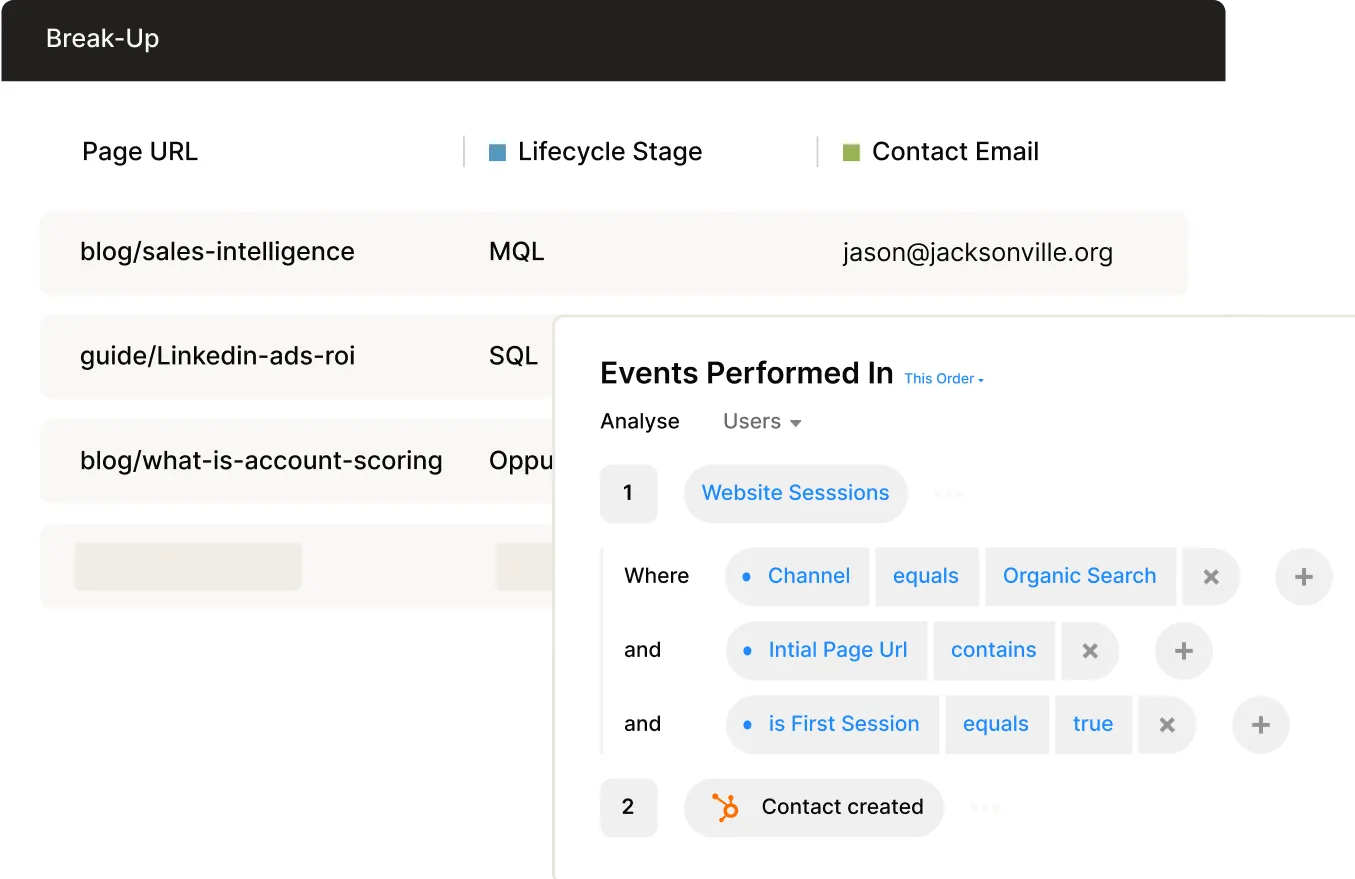
Task: Add a new condition after is First Session
Action: 1260,725
